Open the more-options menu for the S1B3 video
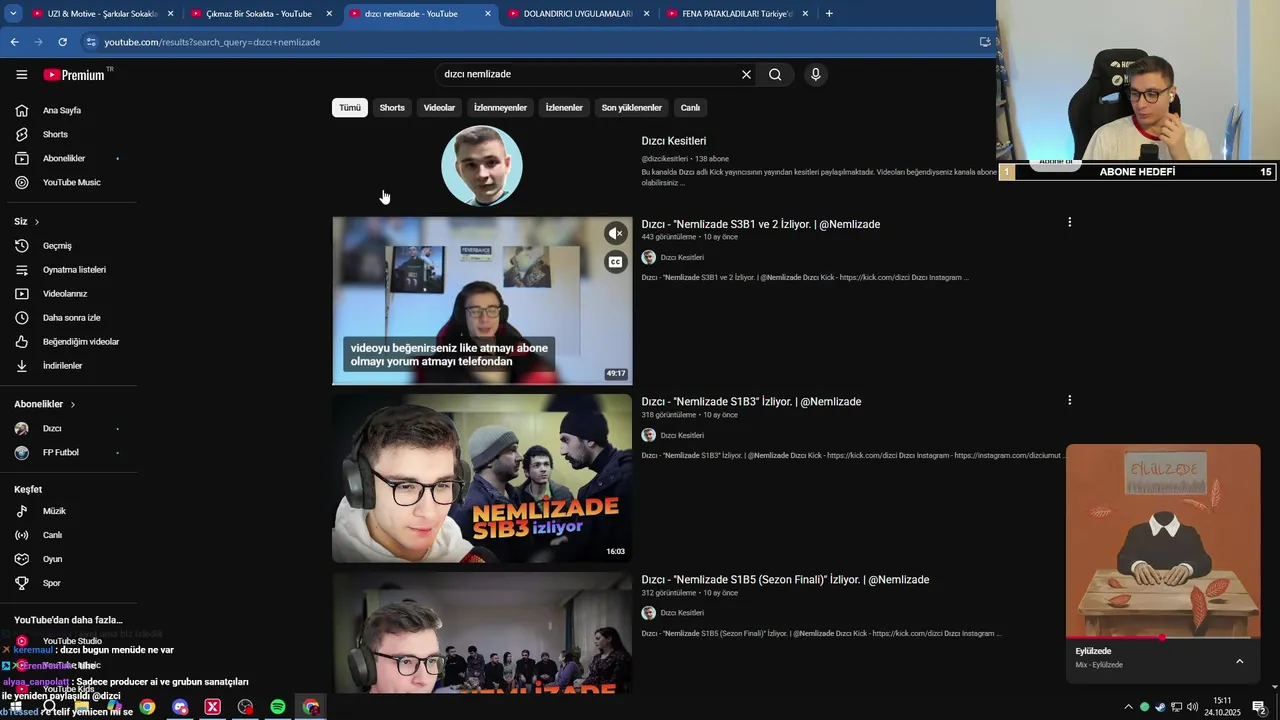 point(1069,400)
